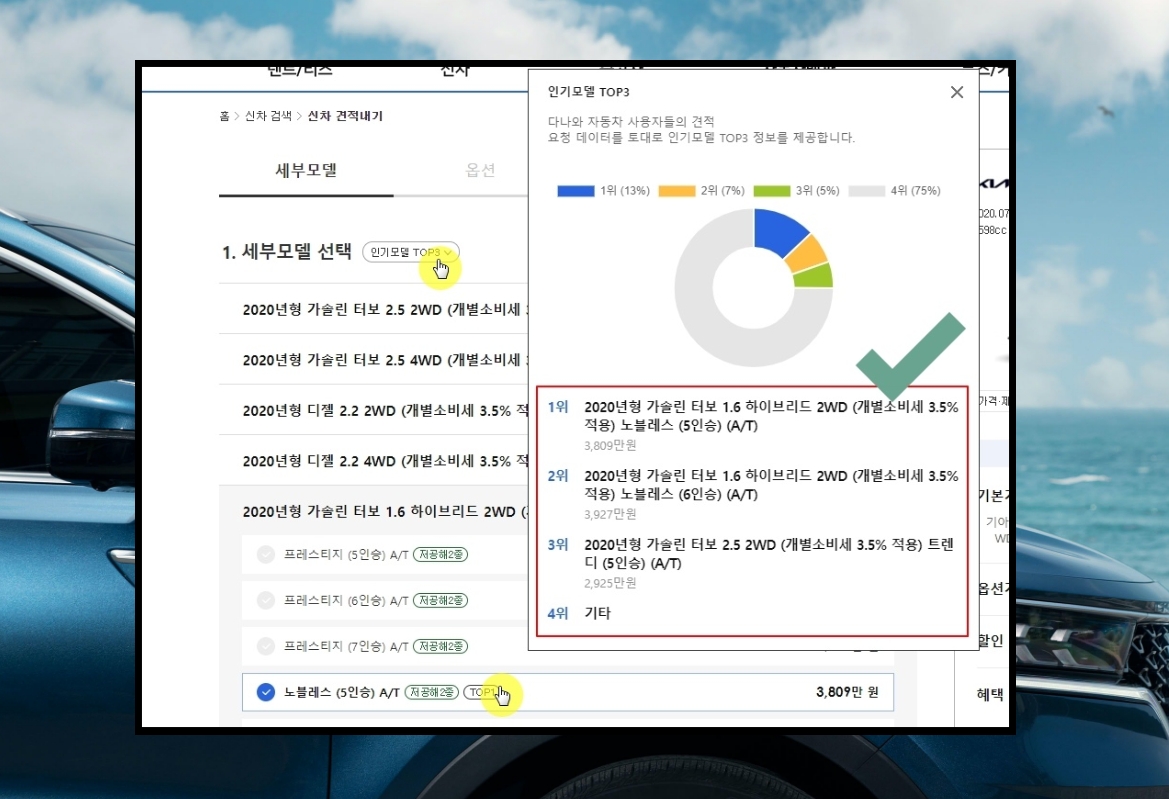Click the 3,927만원 price under 2위

[610, 514]
